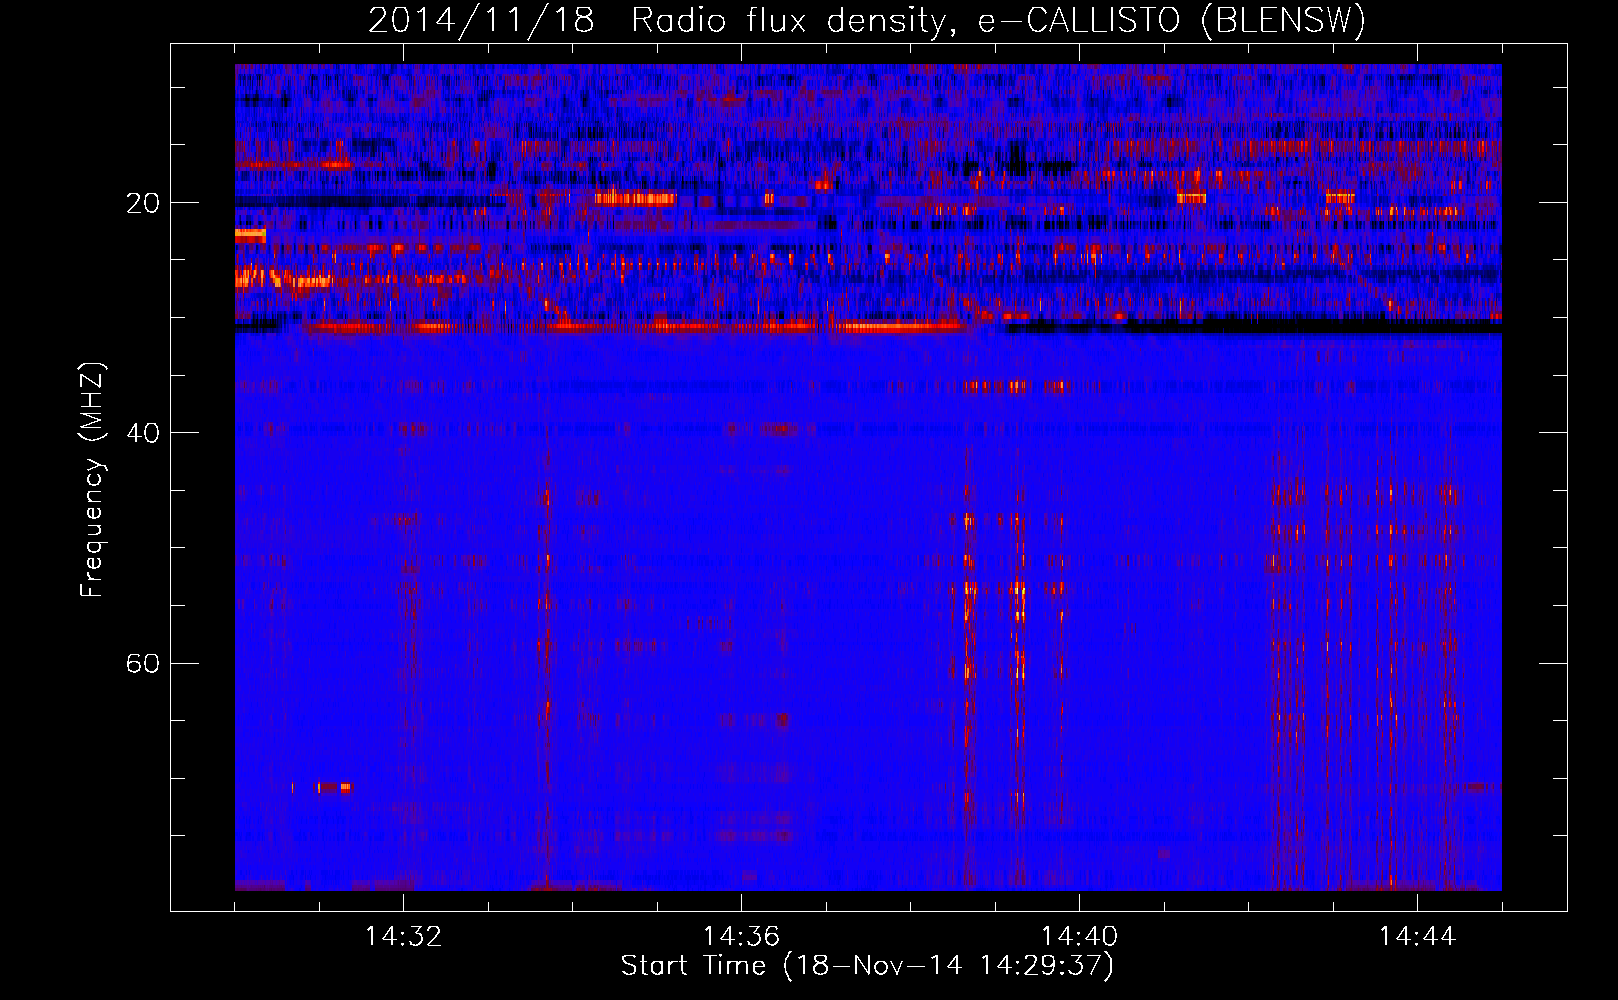Click the 14:44 time tick label
Image resolution: width=1618 pixels, height=1000 pixels.
(1417, 936)
